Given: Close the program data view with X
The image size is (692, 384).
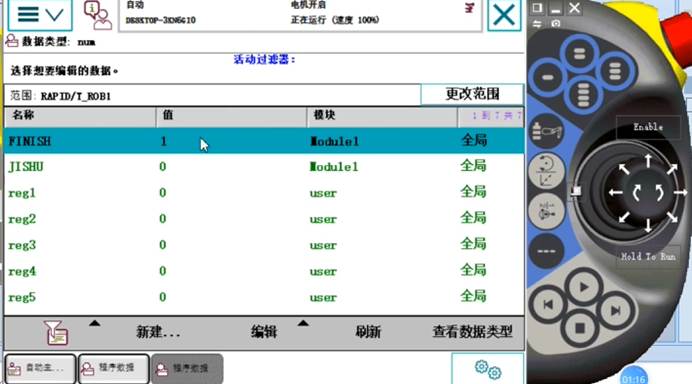Looking at the screenshot, I should [504, 15].
